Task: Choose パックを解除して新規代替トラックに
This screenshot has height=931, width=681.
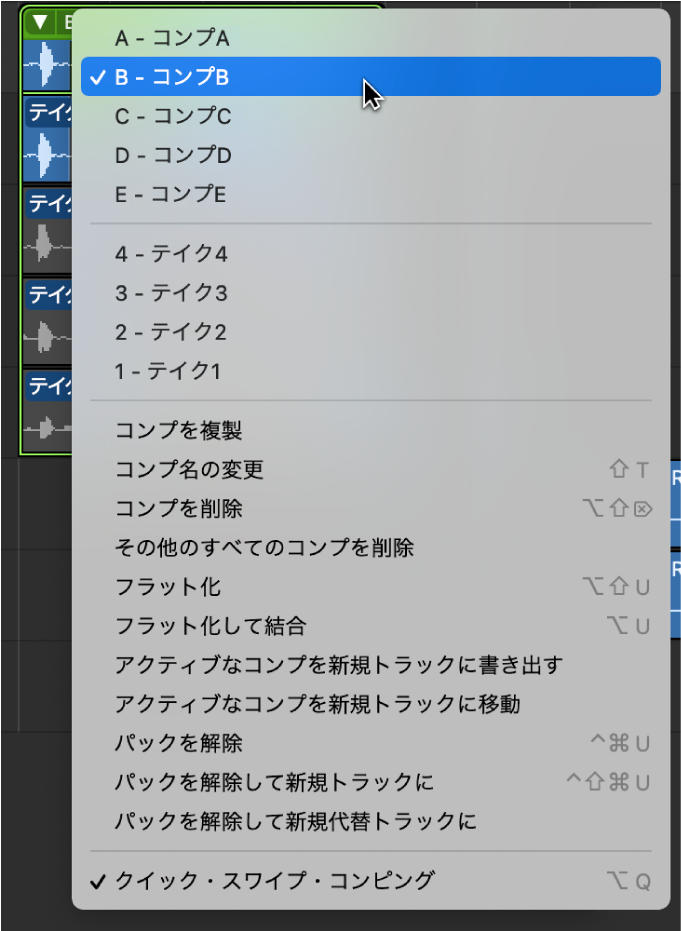Action: point(370,822)
